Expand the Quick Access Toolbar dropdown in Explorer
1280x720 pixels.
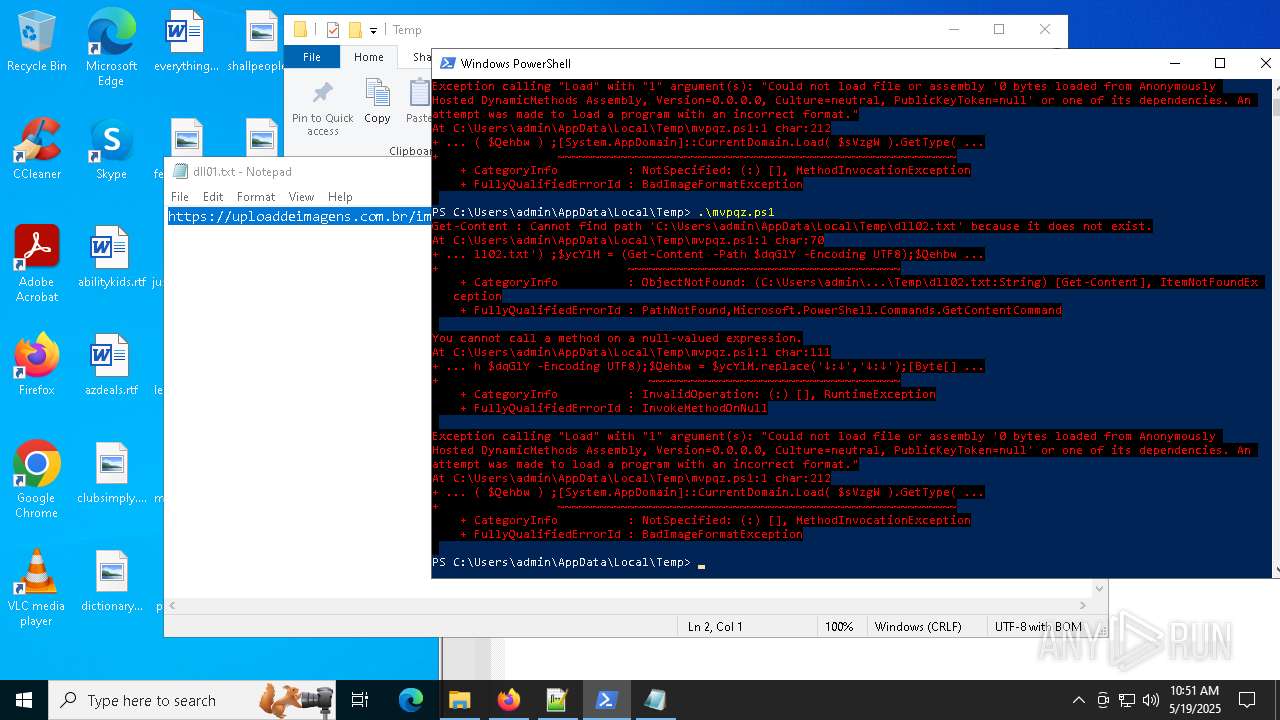[373, 31]
